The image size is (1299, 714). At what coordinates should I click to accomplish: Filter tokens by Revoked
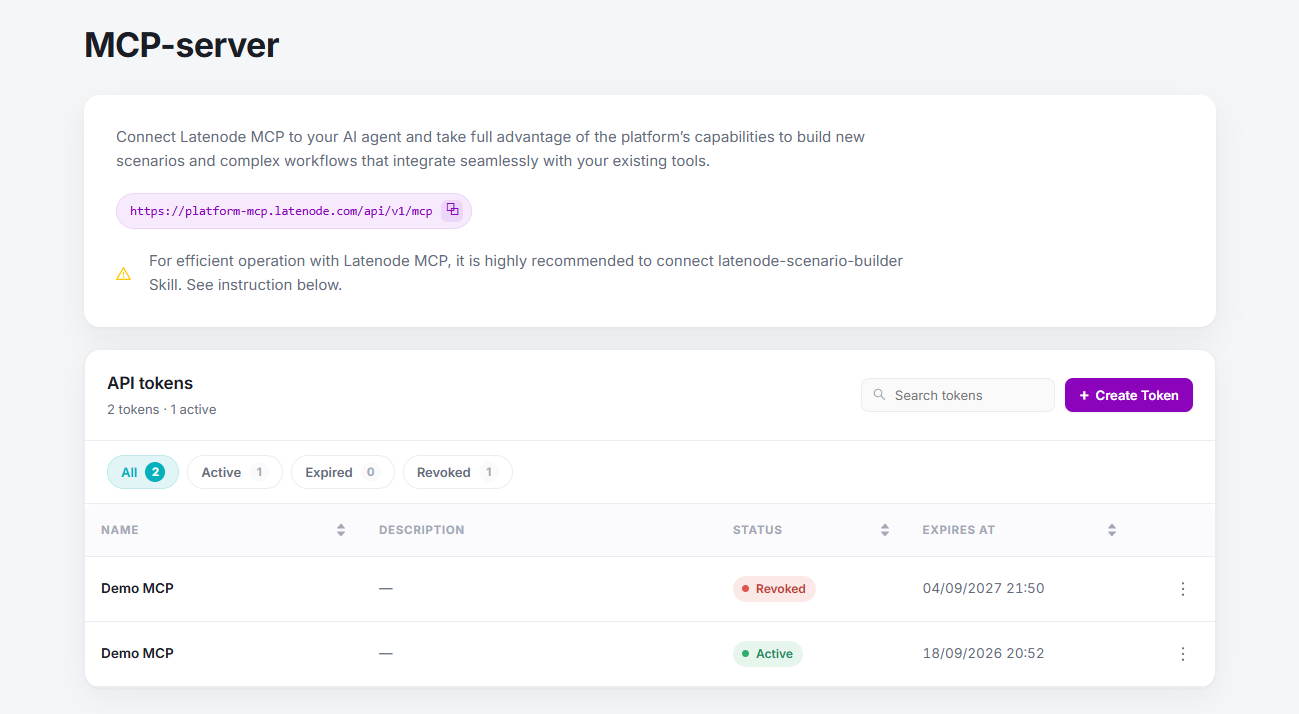tap(458, 472)
